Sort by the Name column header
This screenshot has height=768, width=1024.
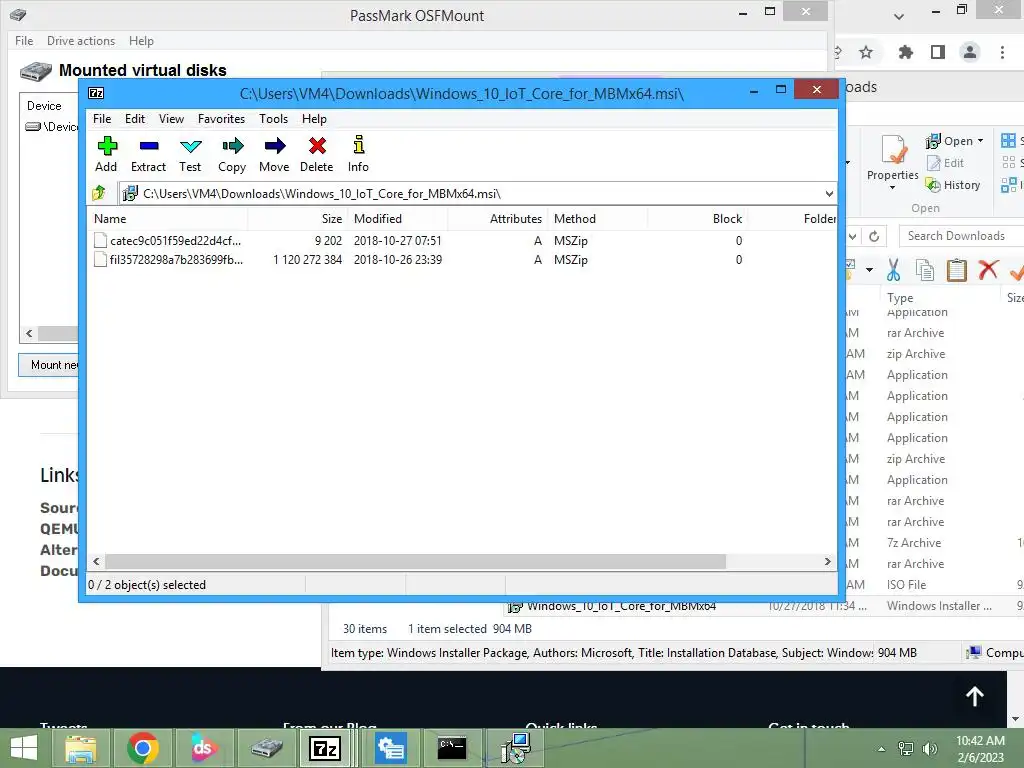point(167,219)
